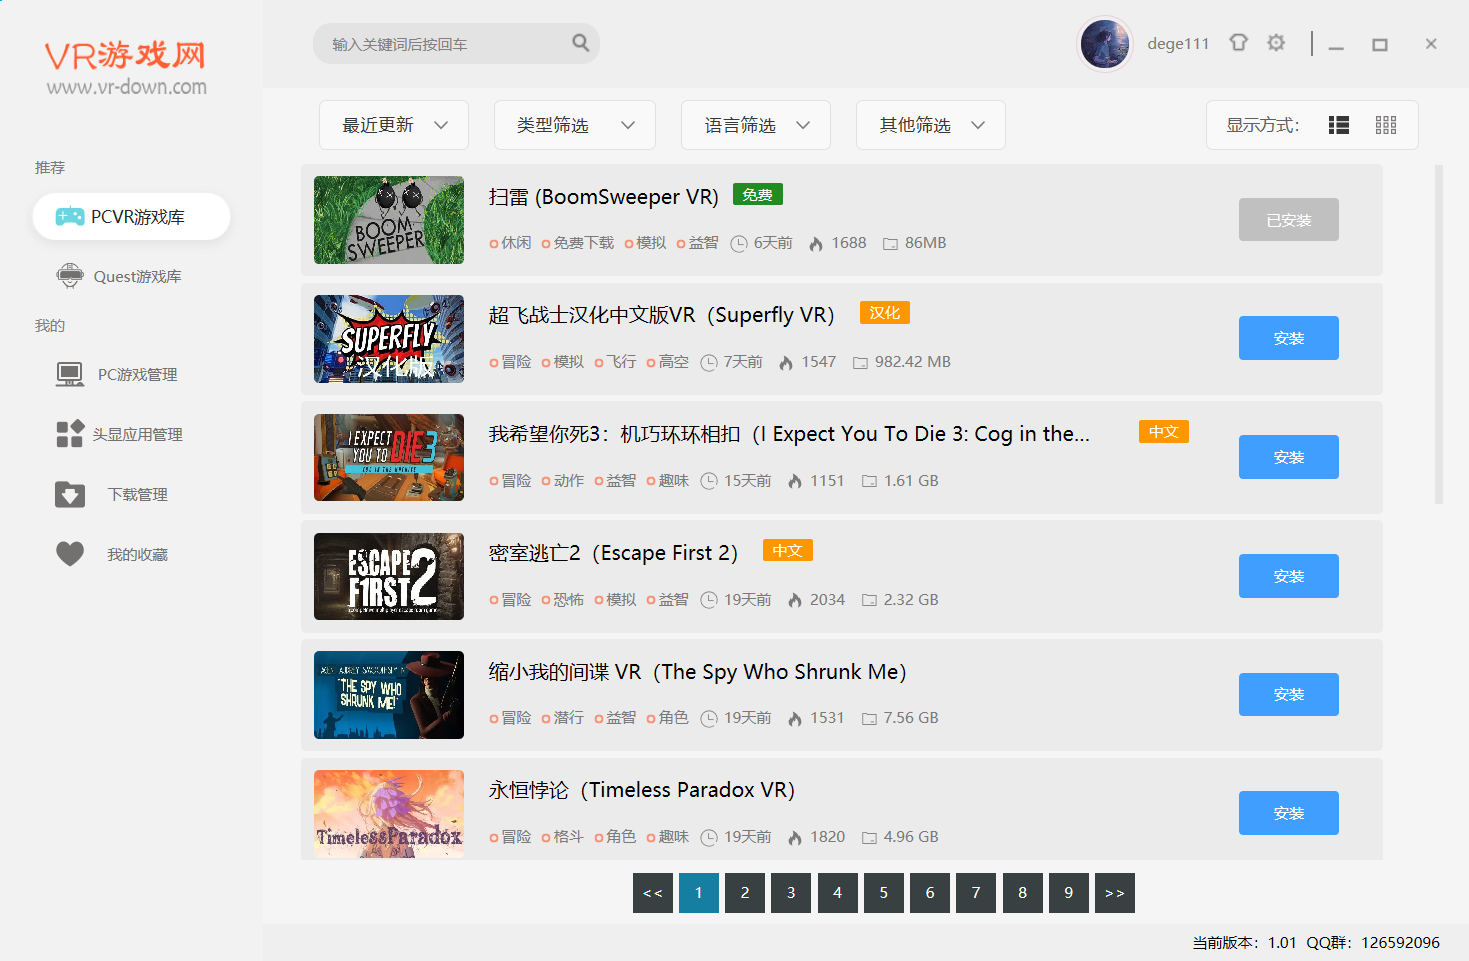Select the PC游戏管理 monitor icon
Image resolution: width=1469 pixels, height=961 pixels.
point(70,375)
